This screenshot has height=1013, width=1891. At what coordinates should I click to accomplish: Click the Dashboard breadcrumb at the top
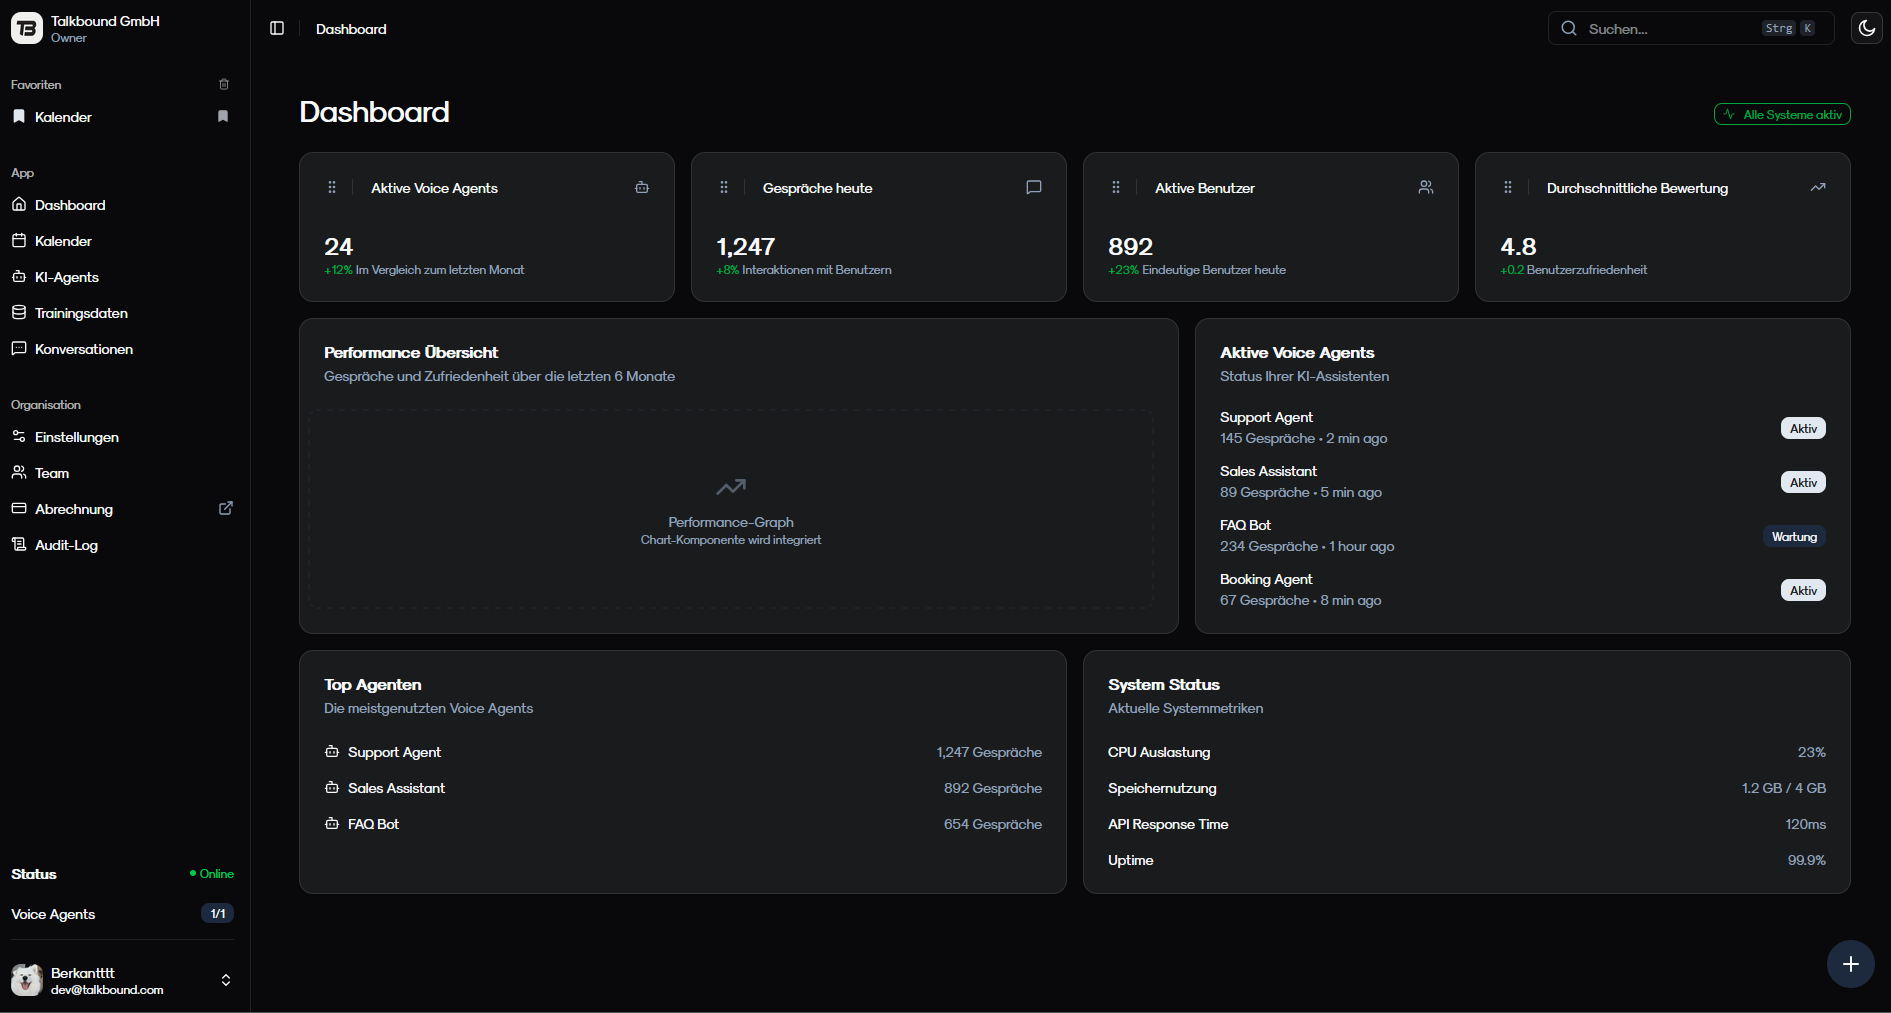coord(351,29)
